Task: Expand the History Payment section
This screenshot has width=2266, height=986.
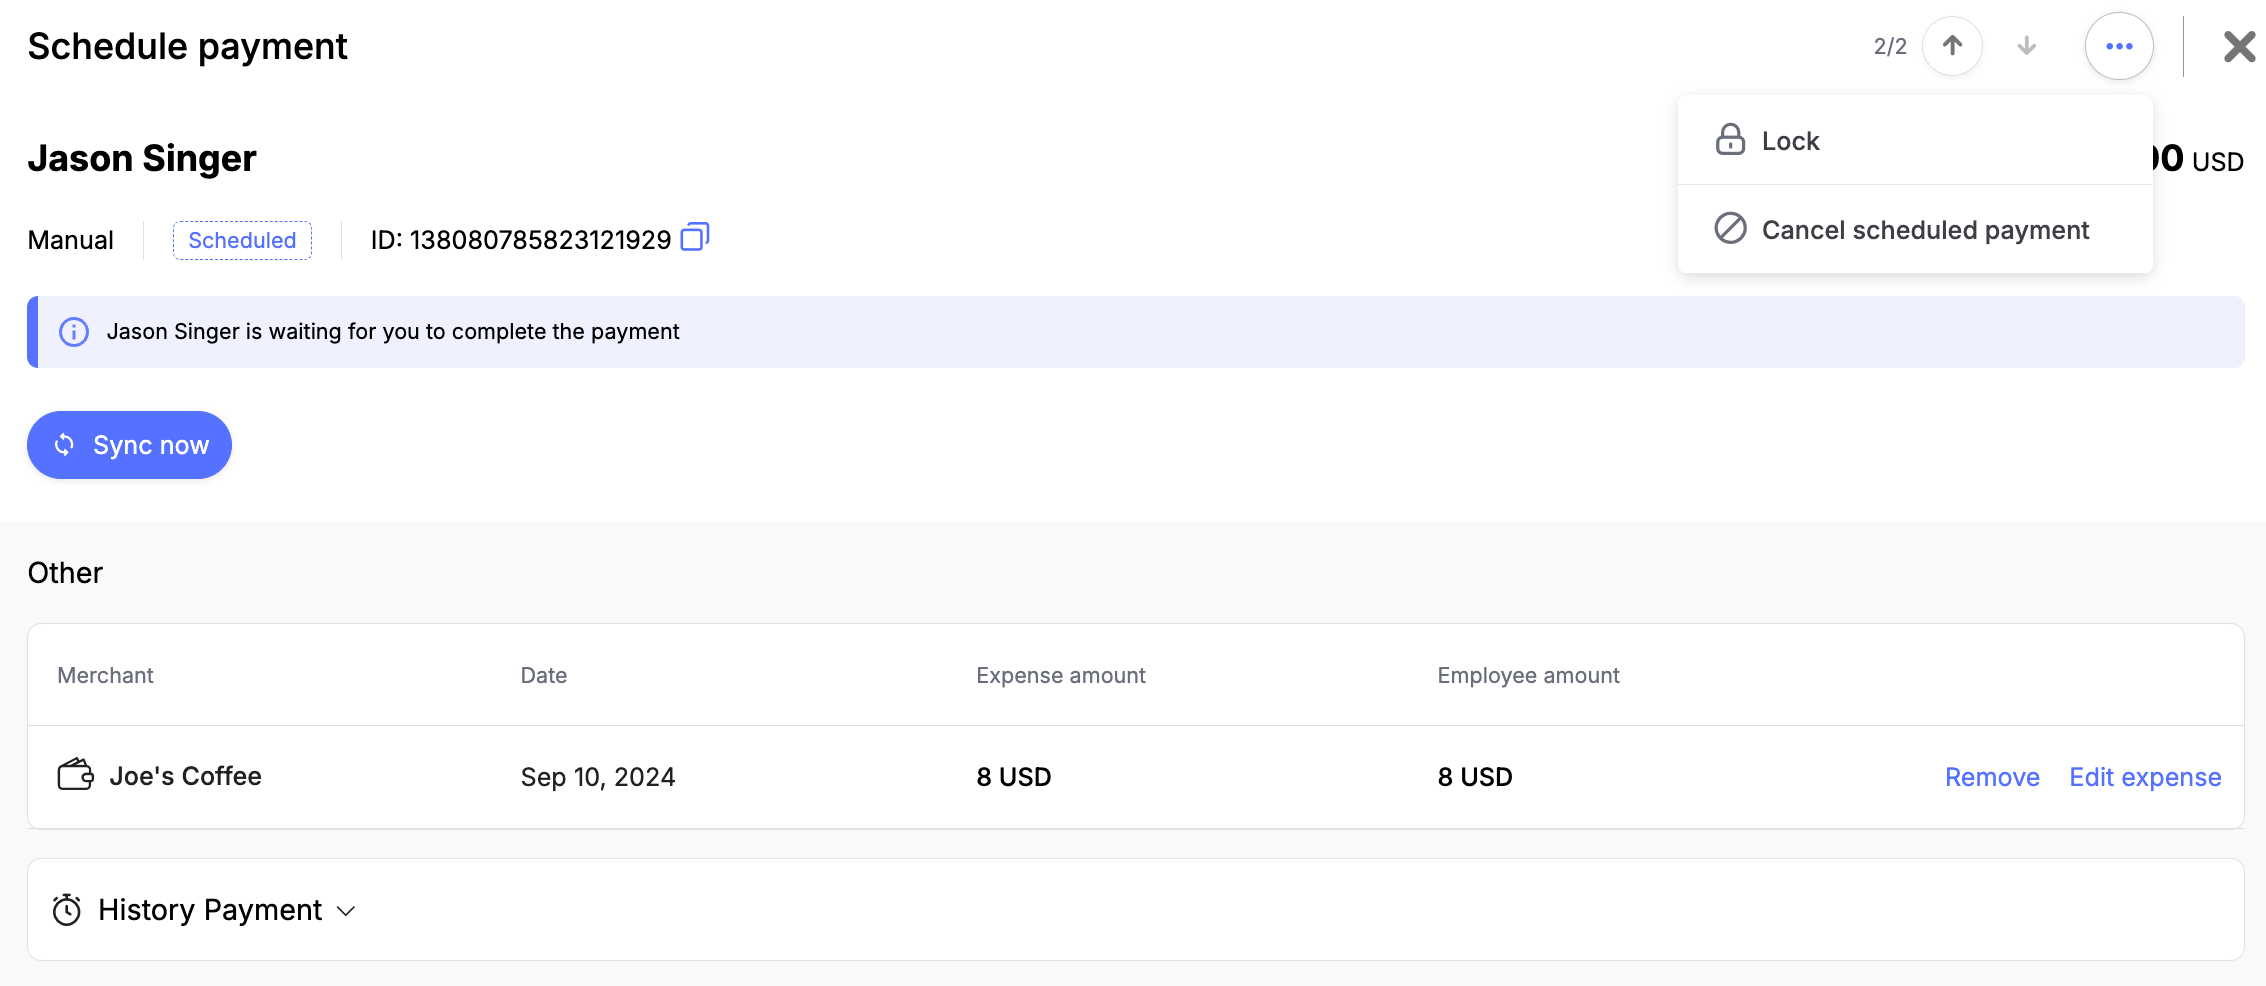Action: tap(210, 910)
